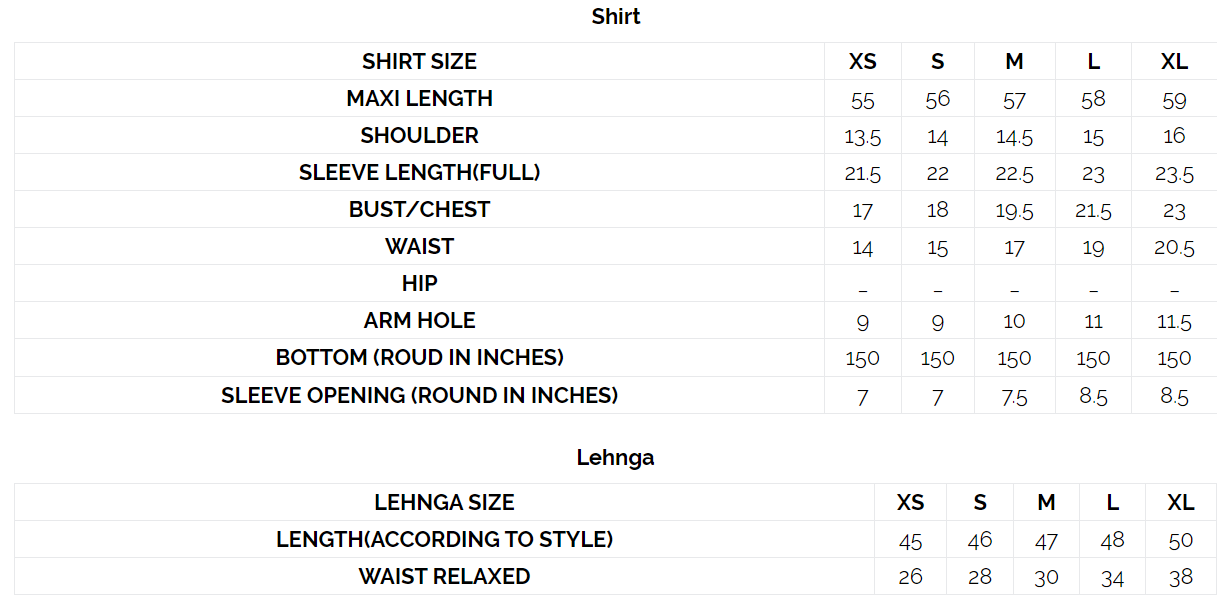
Task: Click the BUST/CHEST row label
Action: click(419, 210)
